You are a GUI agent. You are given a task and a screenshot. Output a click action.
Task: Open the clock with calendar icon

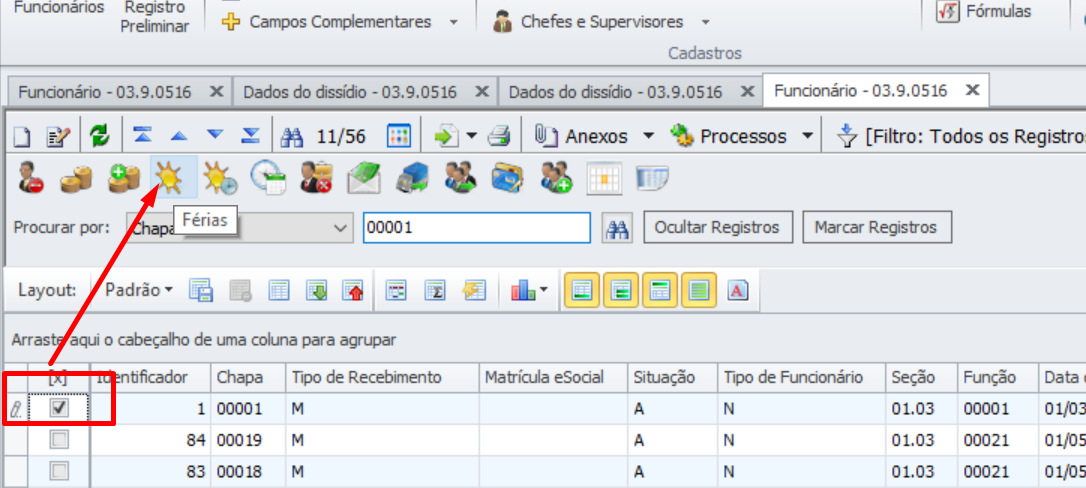pyautogui.click(x=269, y=177)
